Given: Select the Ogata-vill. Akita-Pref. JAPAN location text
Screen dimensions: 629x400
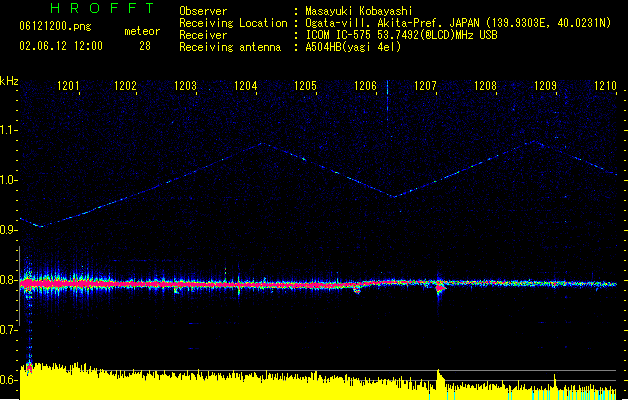Looking at the screenshot, I should [x=458, y=23].
